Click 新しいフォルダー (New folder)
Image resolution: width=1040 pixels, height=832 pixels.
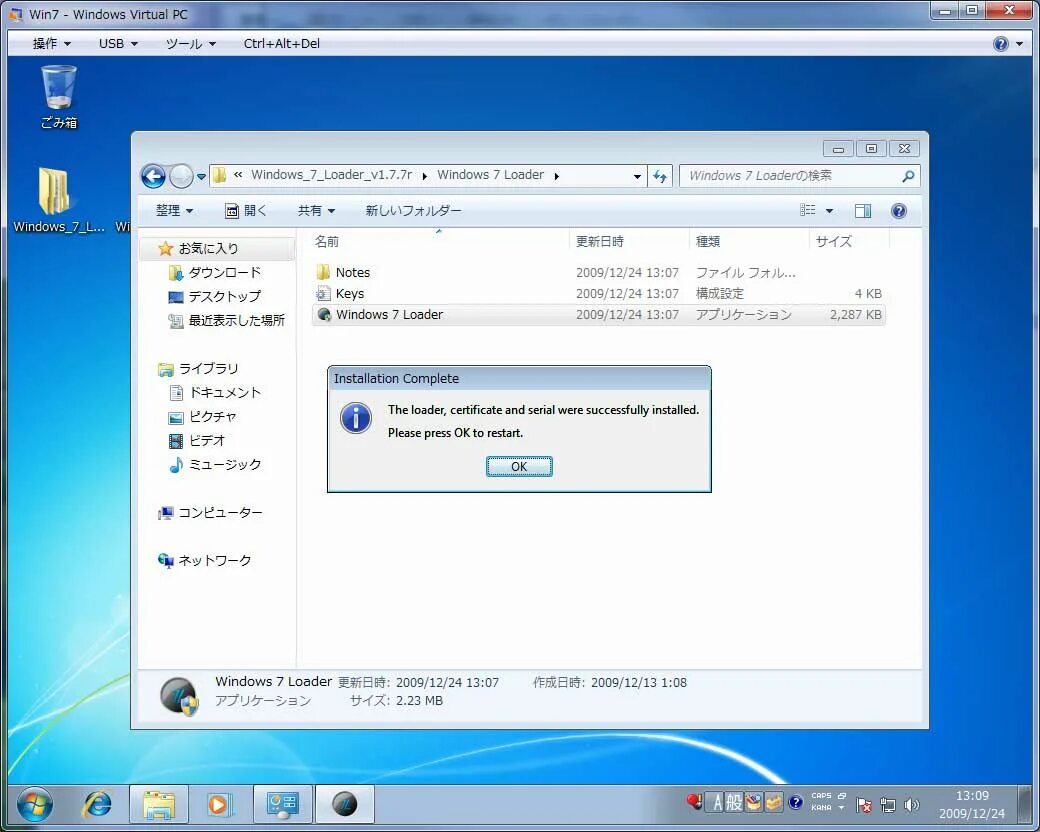click(413, 210)
